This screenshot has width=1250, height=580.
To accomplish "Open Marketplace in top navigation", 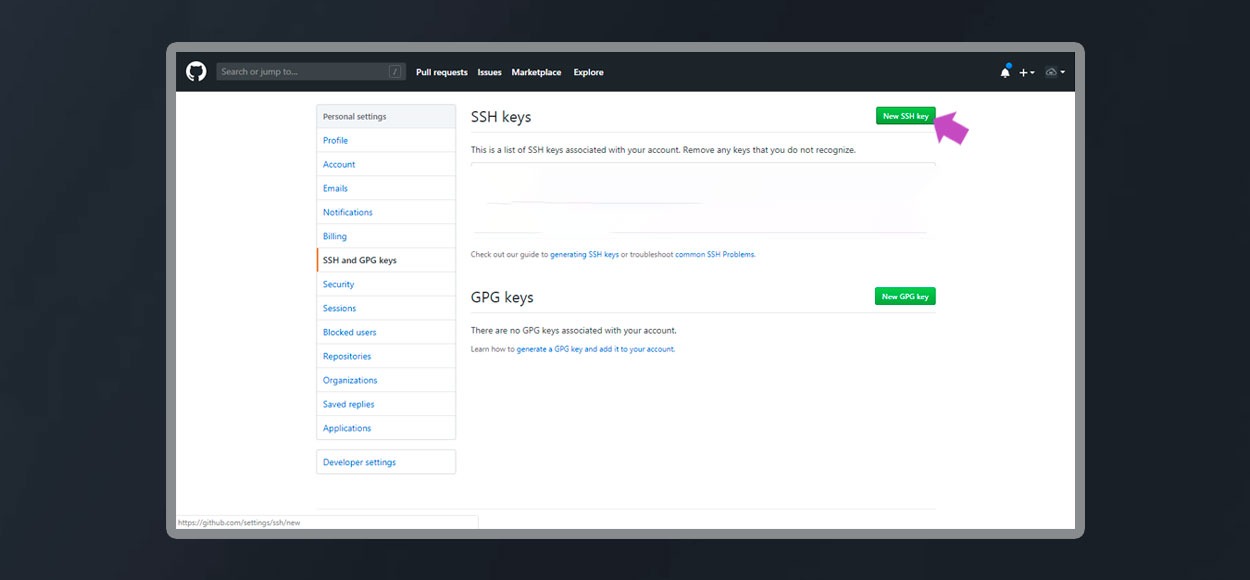I will point(536,72).
